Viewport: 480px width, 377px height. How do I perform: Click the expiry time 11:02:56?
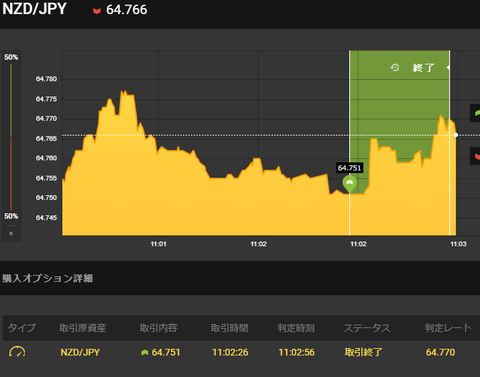(296, 352)
